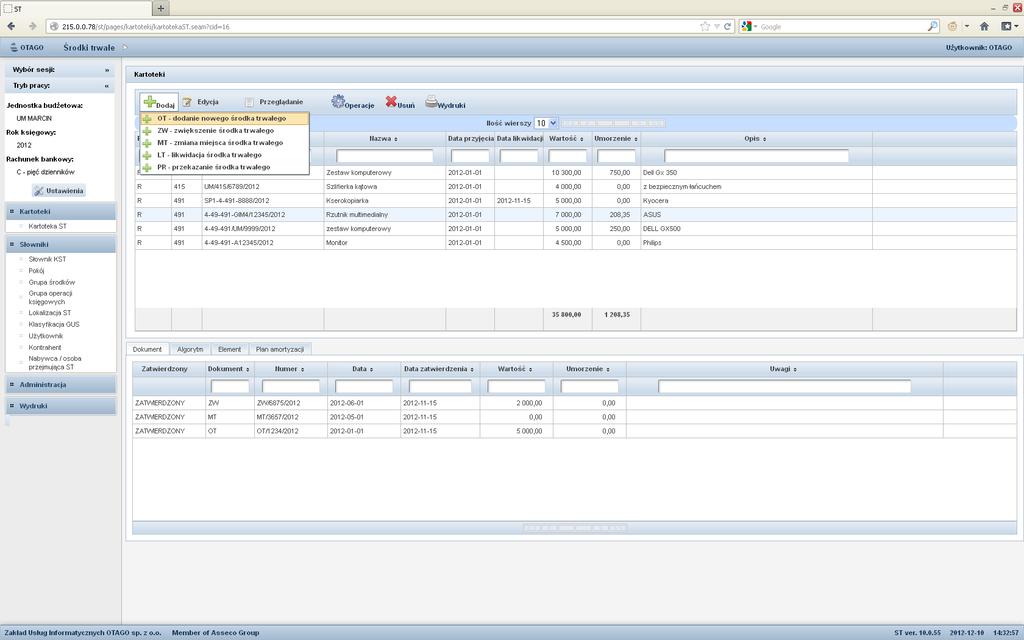
Task: Click the OTAGO logo icon in header
Action: (14, 47)
